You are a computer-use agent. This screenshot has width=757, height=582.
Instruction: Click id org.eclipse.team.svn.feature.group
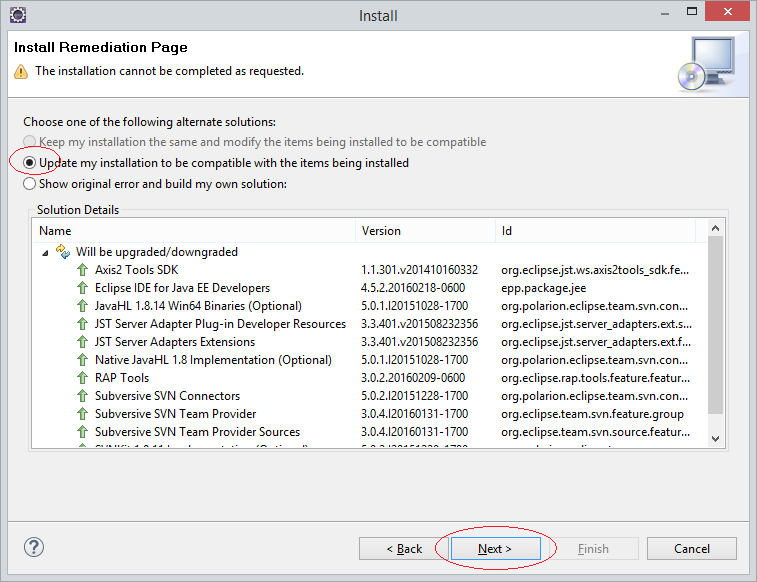(x=592, y=414)
